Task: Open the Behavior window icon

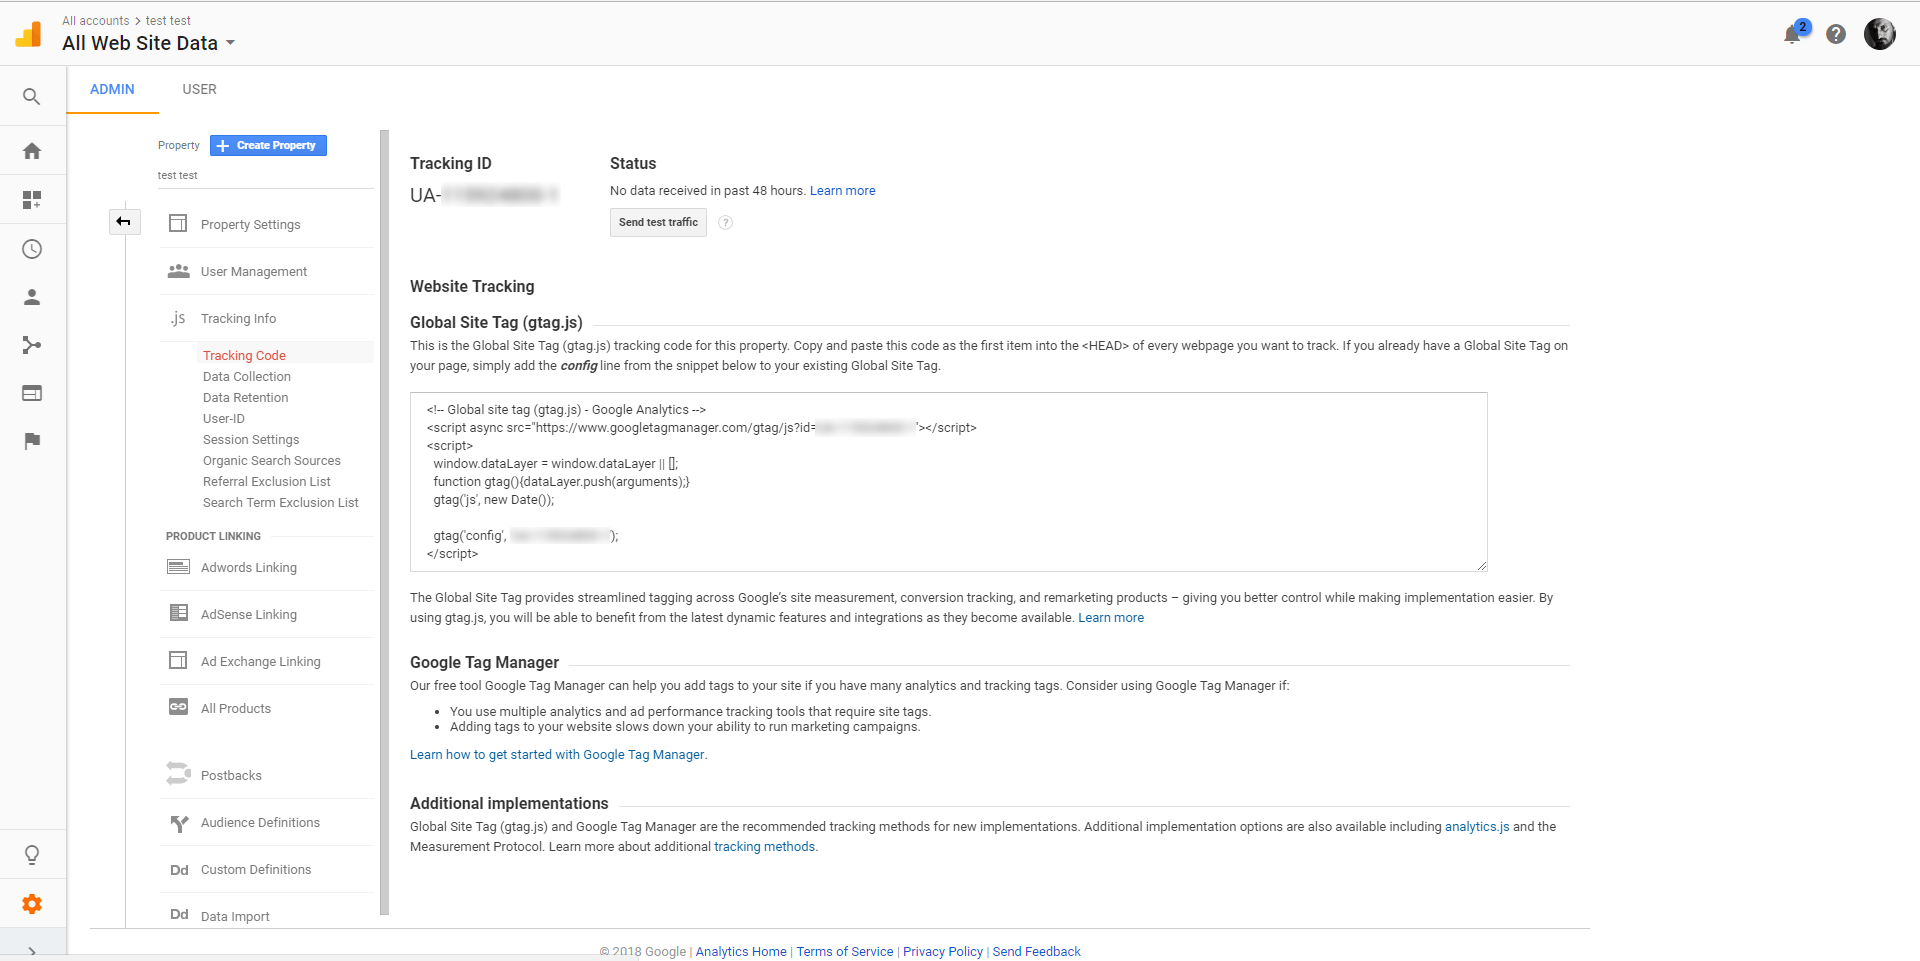Action: tap(32, 393)
